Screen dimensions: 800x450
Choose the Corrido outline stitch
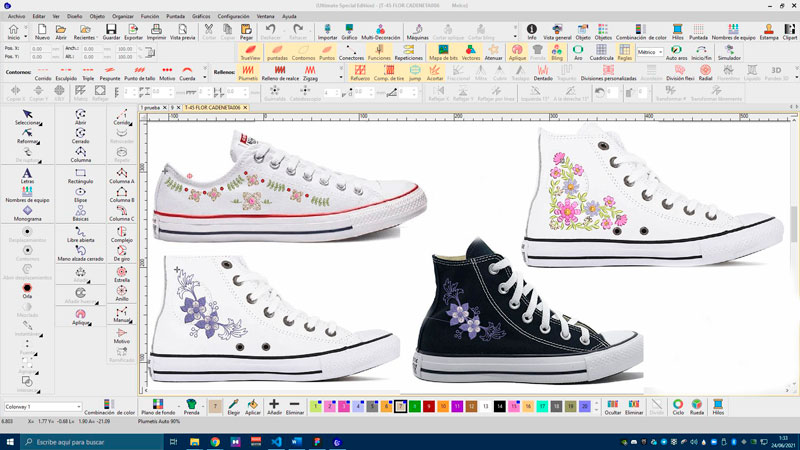[43, 73]
